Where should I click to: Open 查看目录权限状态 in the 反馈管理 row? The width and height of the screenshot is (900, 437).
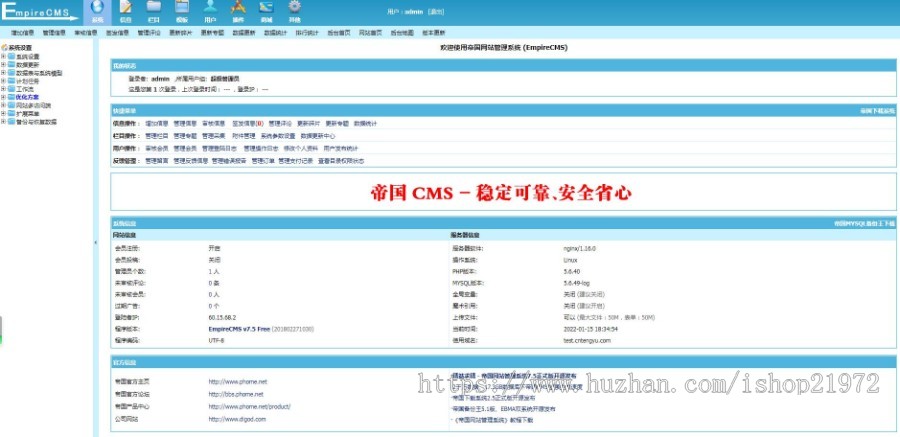(x=341, y=161)
